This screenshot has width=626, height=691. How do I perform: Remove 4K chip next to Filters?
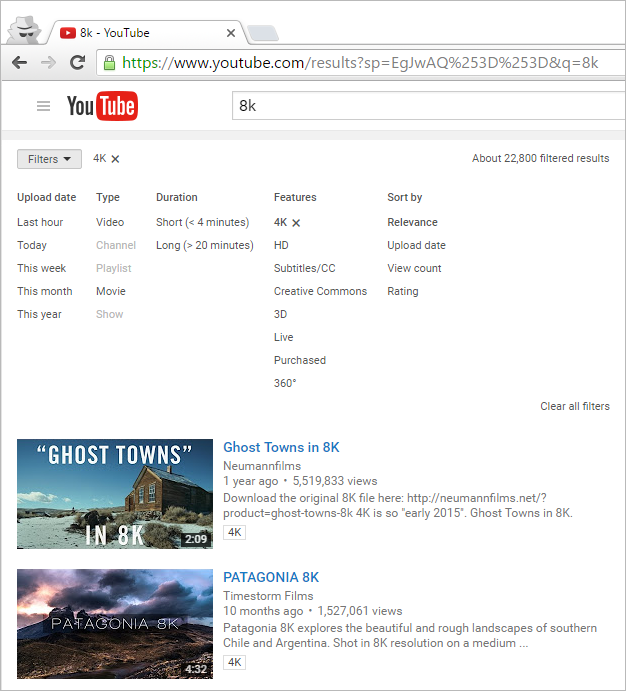click(x=115, y=159)
